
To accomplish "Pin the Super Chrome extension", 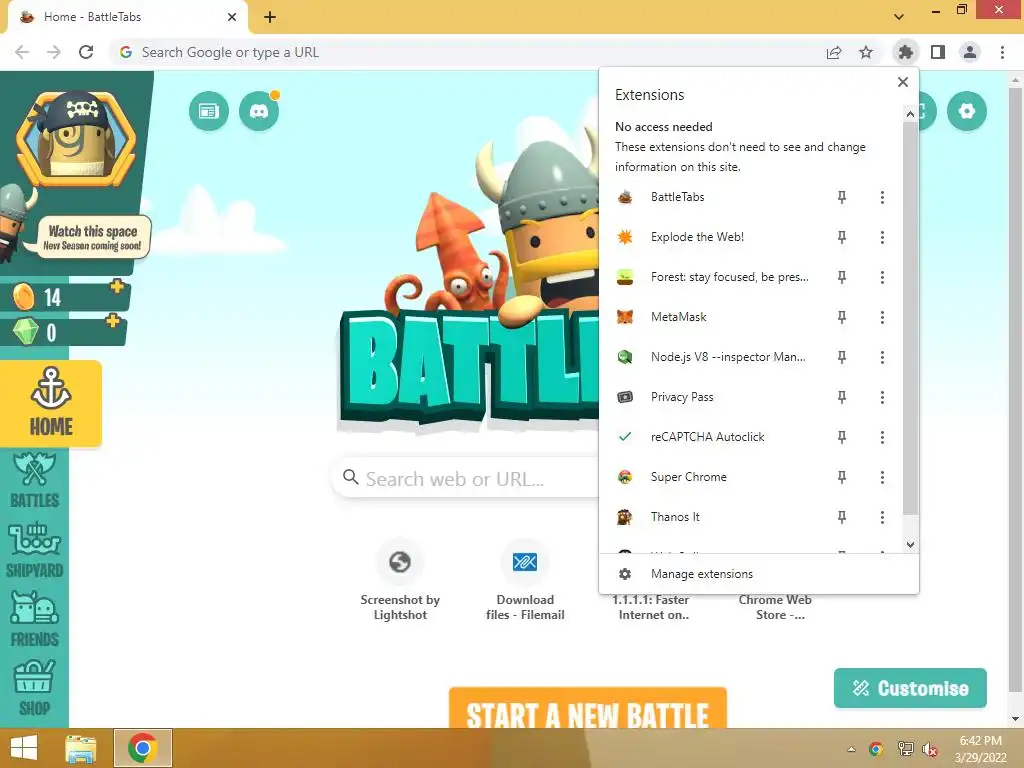I will coord(842,477).
